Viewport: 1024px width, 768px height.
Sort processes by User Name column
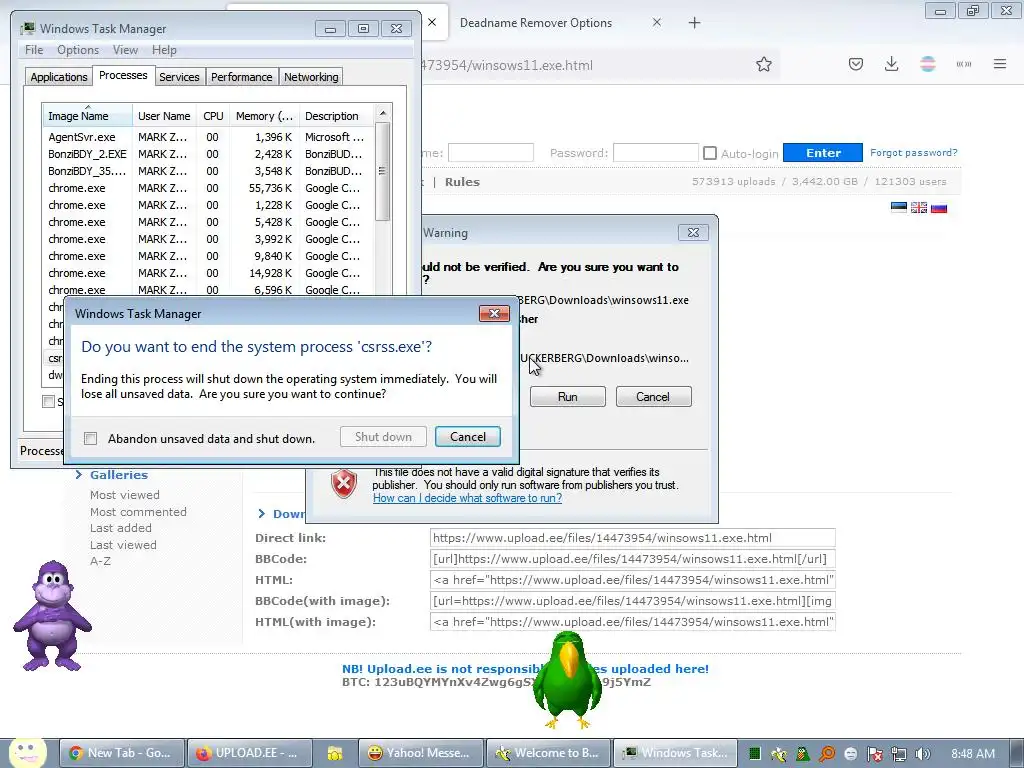click(x=164, y=116)
